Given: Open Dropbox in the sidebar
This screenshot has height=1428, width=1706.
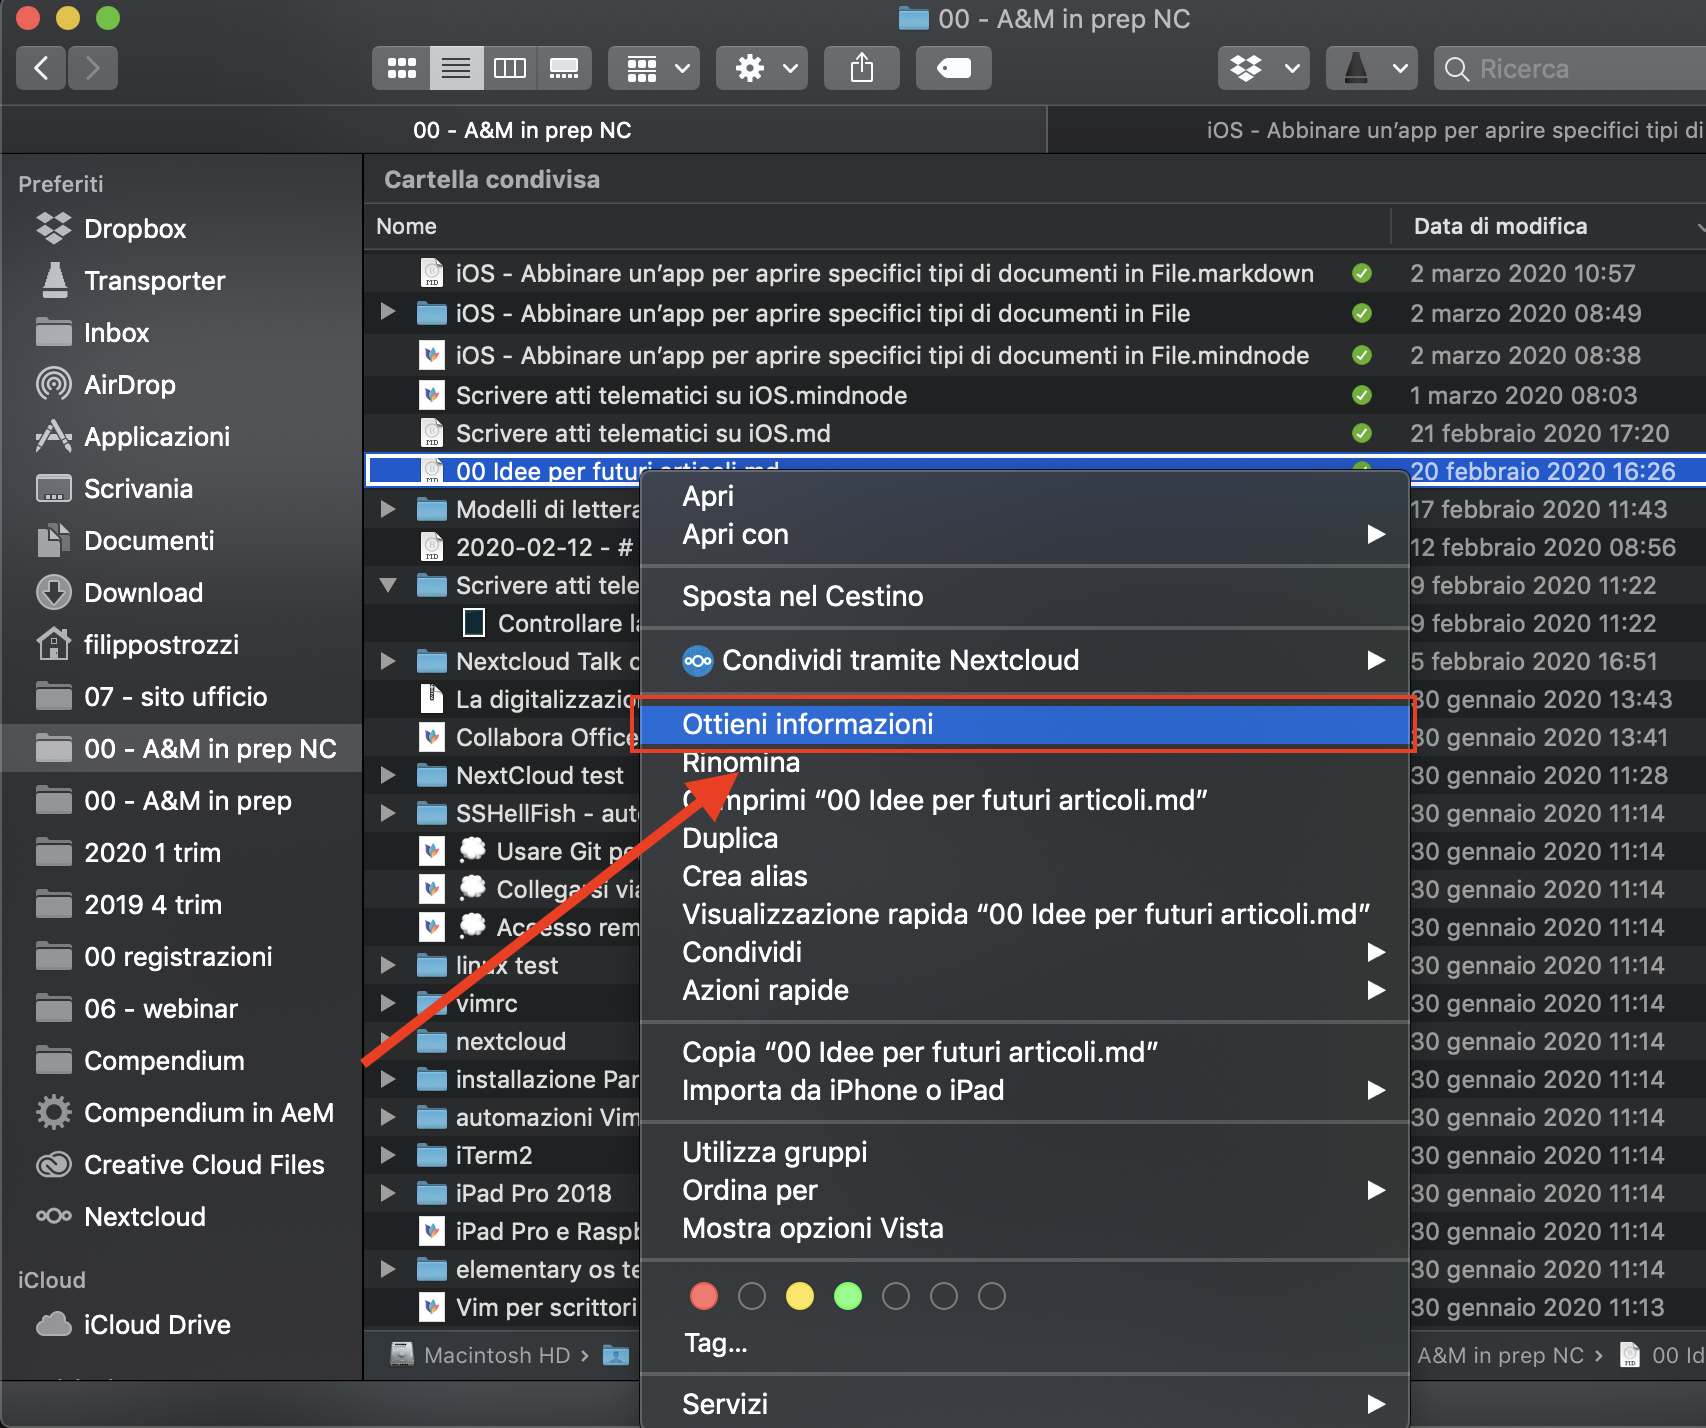Looking at the screenshot, I should [135, 229].
